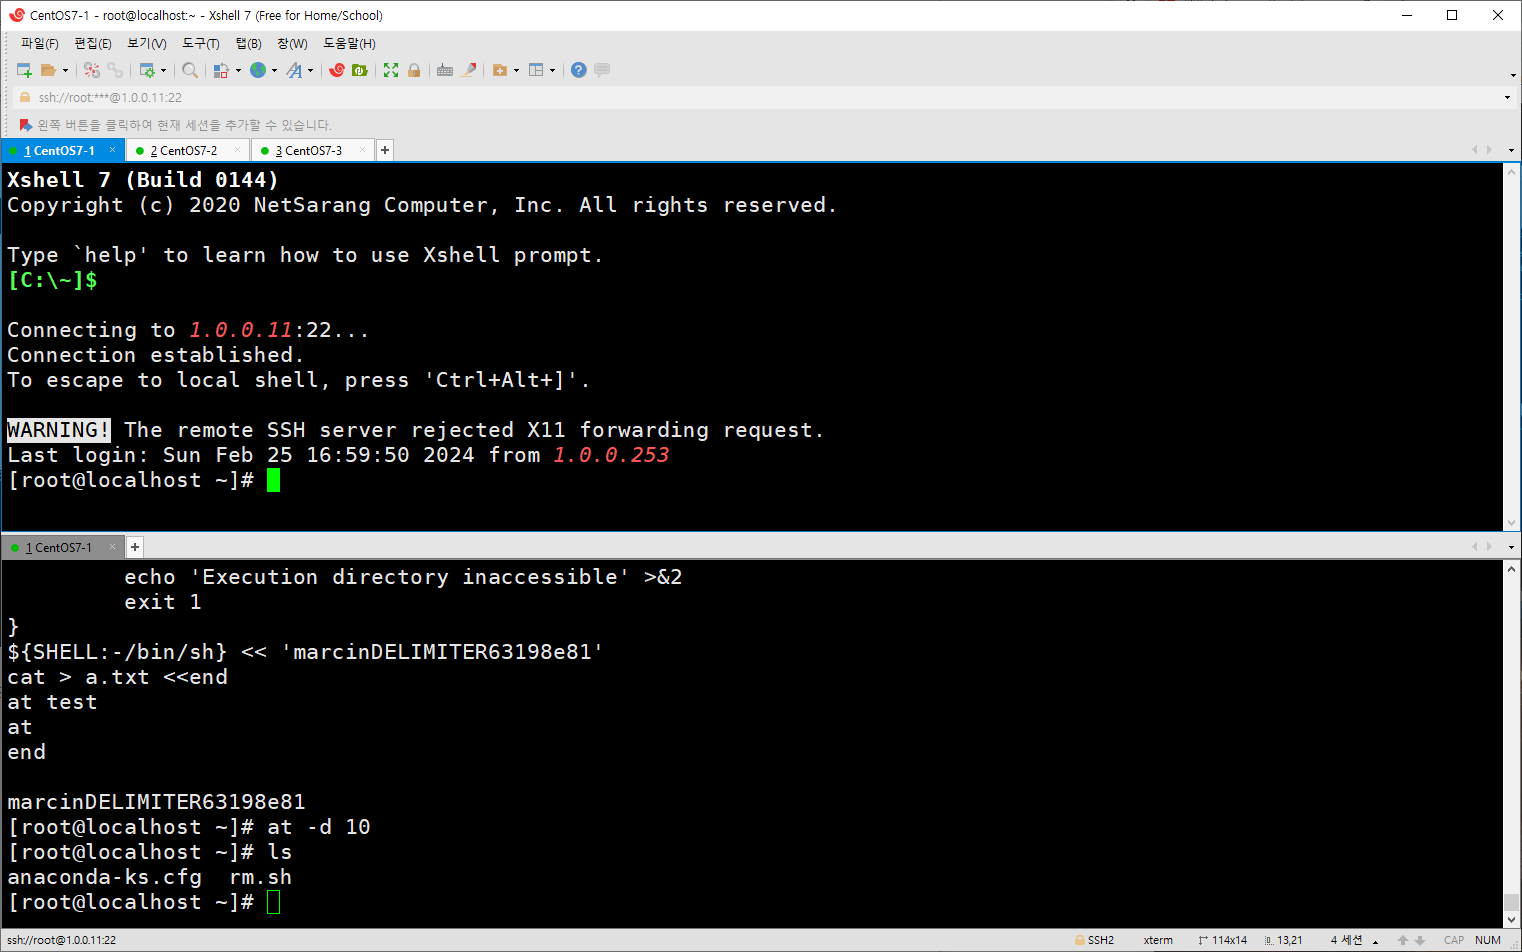Click the xterm status bar text
Image resolution: width=1522 pixels, height=952 pixels.
tap(1158, 940)
